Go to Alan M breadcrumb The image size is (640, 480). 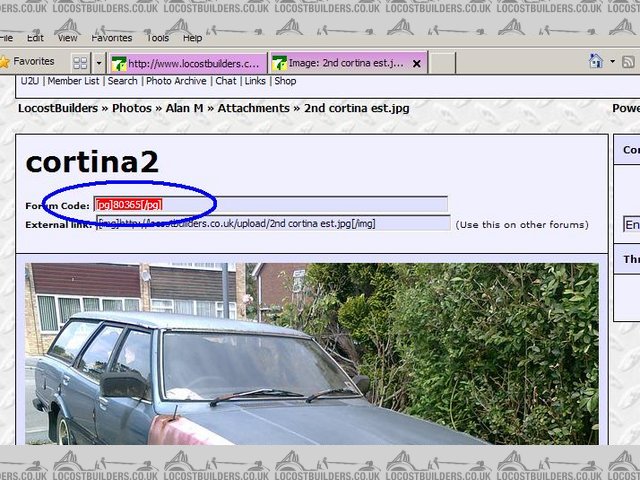(x=184, y=108)
